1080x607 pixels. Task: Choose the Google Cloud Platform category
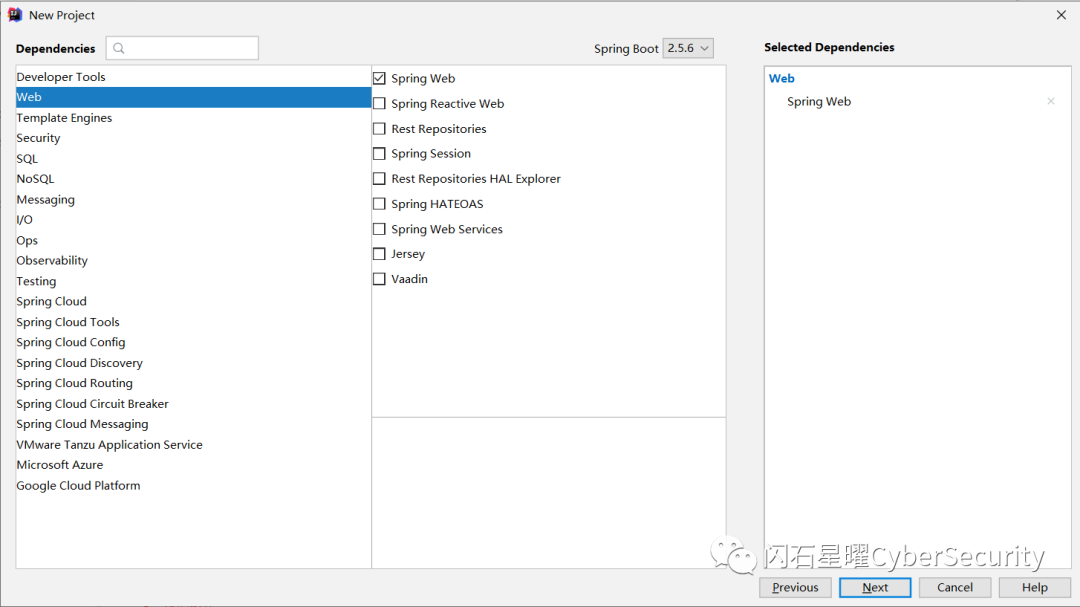click(194, 485)
